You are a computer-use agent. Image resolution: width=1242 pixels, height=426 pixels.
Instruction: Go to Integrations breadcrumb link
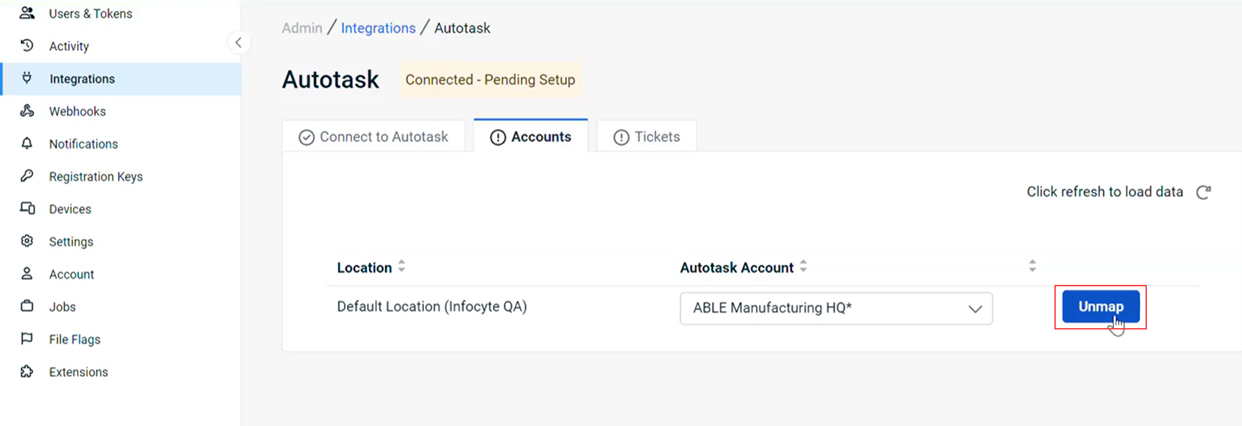click(378, 28)
